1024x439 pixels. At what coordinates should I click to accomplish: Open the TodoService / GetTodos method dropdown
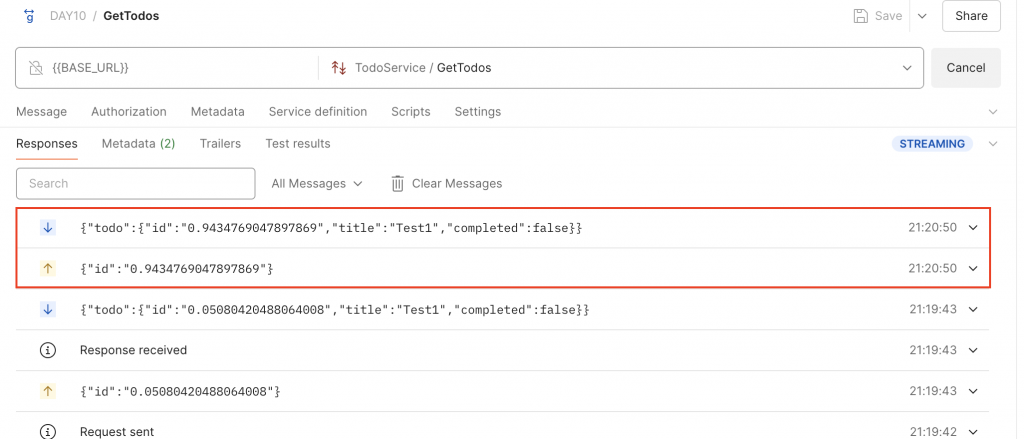[907, 68]
